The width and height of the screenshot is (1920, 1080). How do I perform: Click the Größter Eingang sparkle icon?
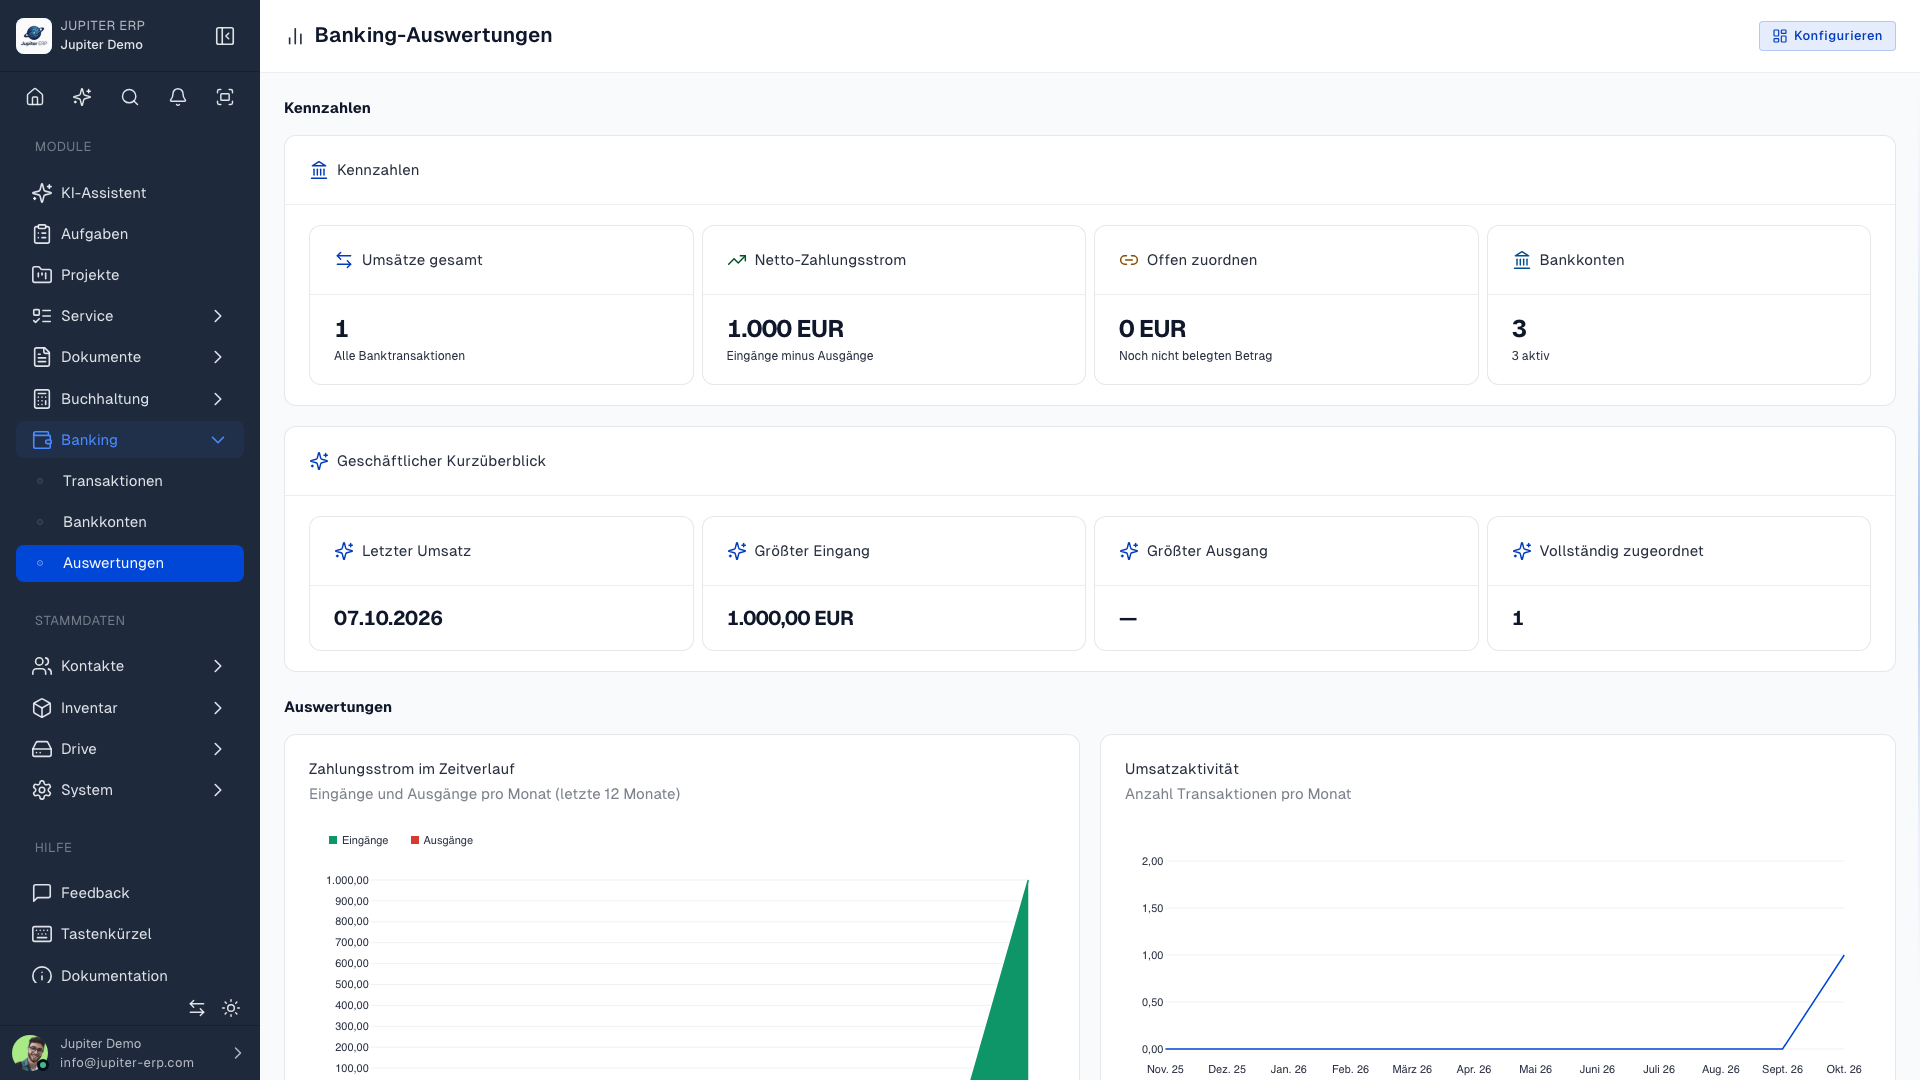click(737, 551)
